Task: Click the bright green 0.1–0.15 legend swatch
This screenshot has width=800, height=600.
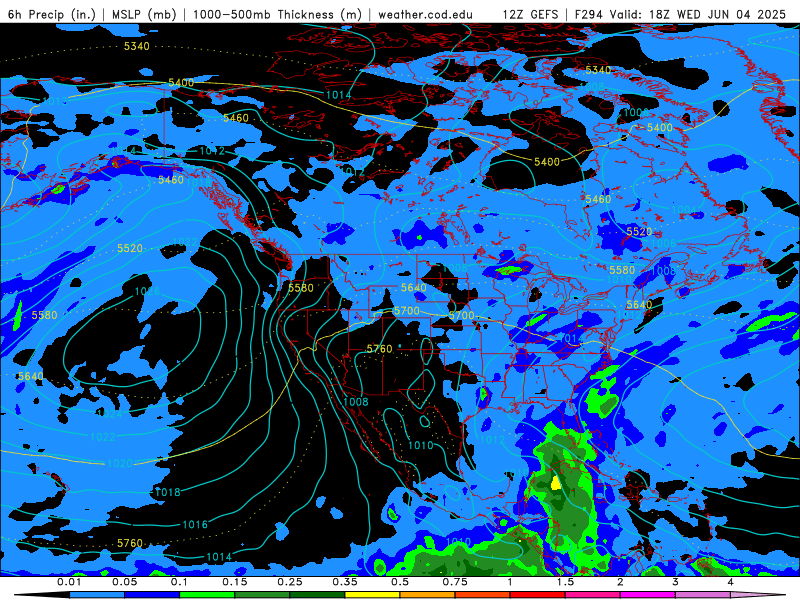Action: click(x=207, y=595)
